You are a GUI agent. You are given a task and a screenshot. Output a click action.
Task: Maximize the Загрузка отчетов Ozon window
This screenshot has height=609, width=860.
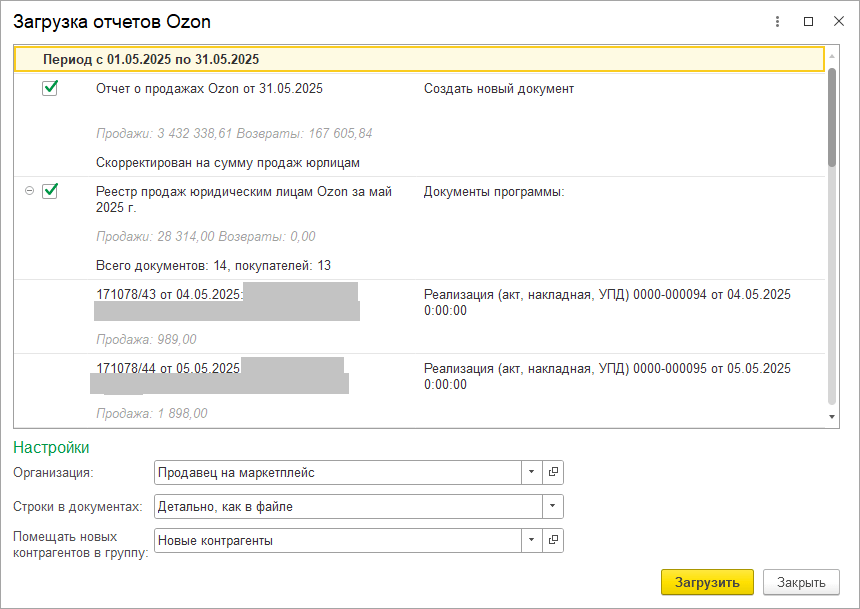(808, 21)
